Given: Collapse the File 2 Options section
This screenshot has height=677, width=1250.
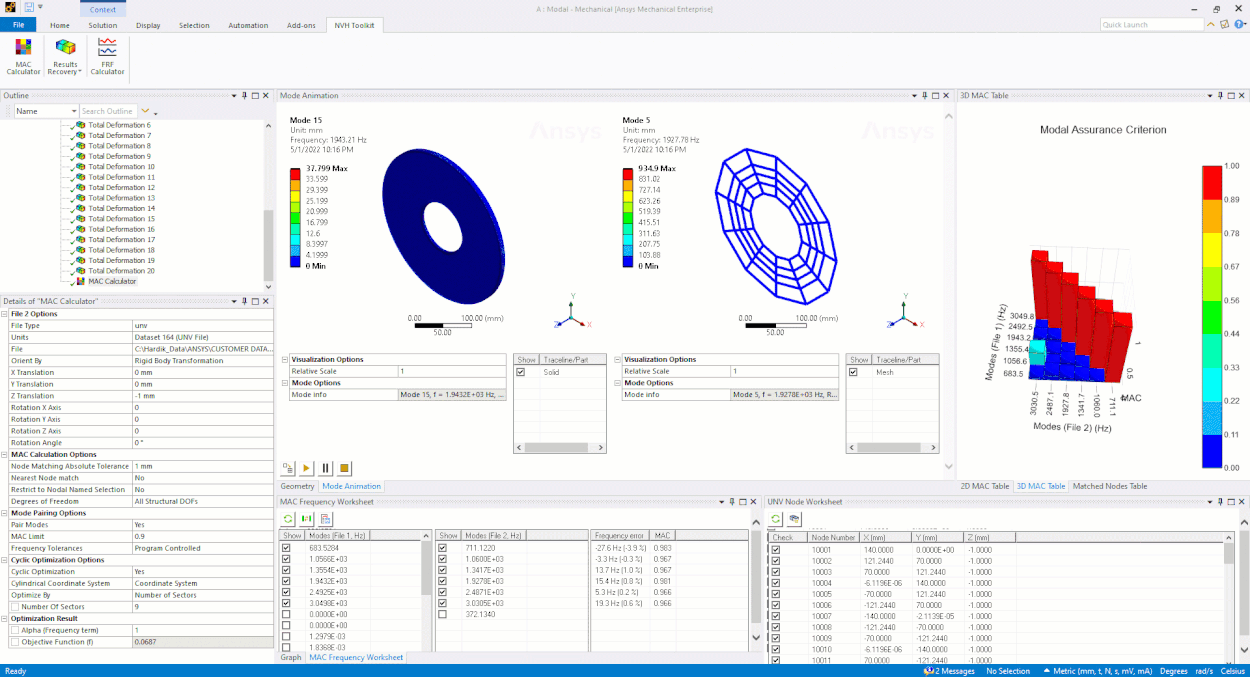Looking at the screenshot, I should tap(5, 314).
